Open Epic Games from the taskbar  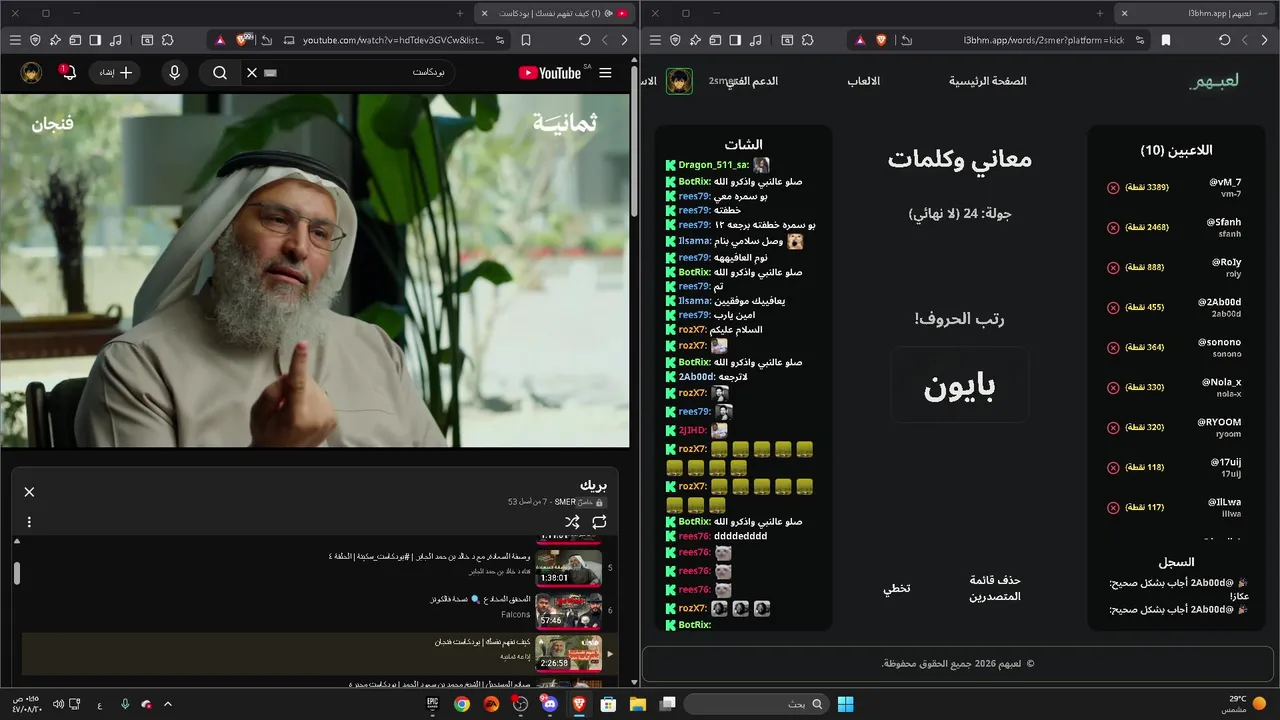click(432, 704)
